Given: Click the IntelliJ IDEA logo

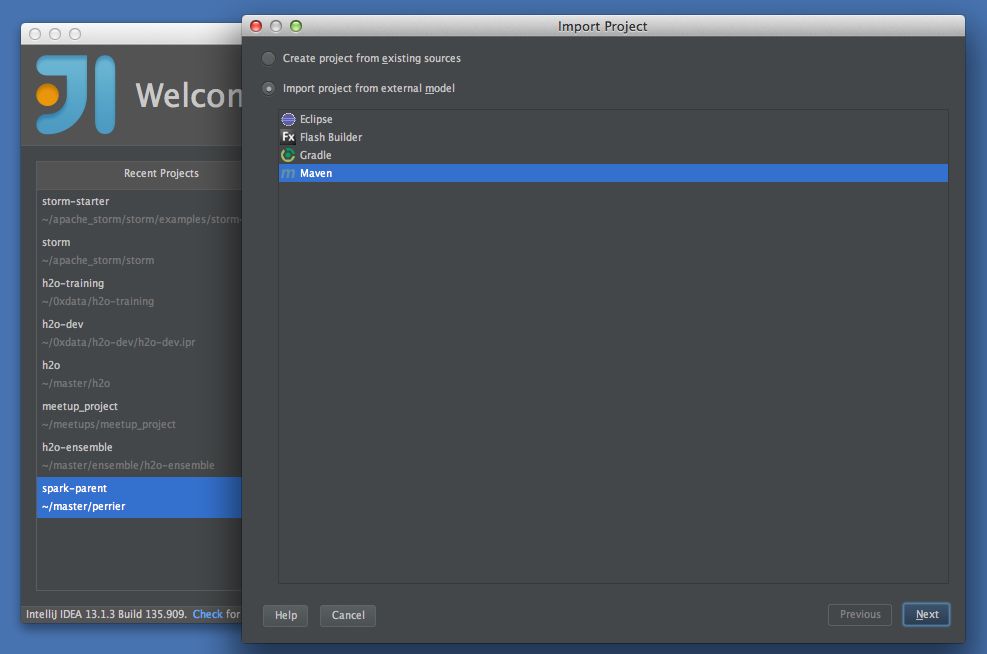Looking at the screenshot, I should click(75, 95).
